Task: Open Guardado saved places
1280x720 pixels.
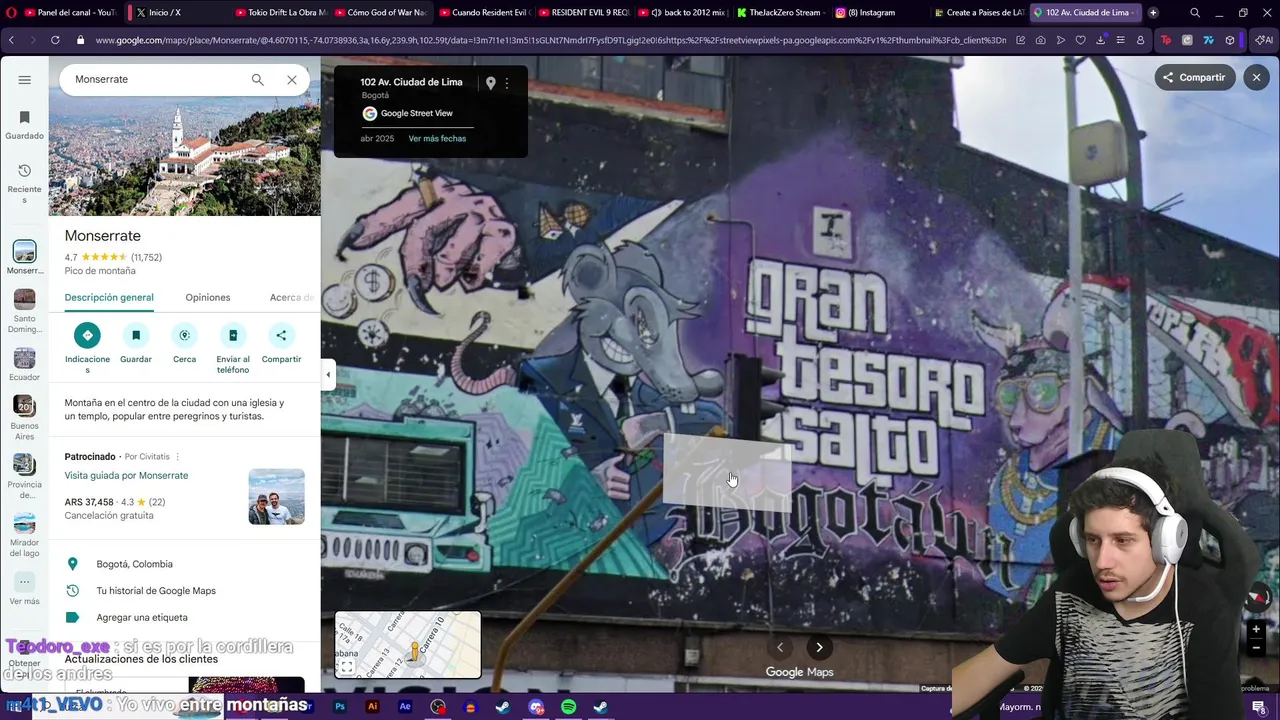Action: (24, 125)
